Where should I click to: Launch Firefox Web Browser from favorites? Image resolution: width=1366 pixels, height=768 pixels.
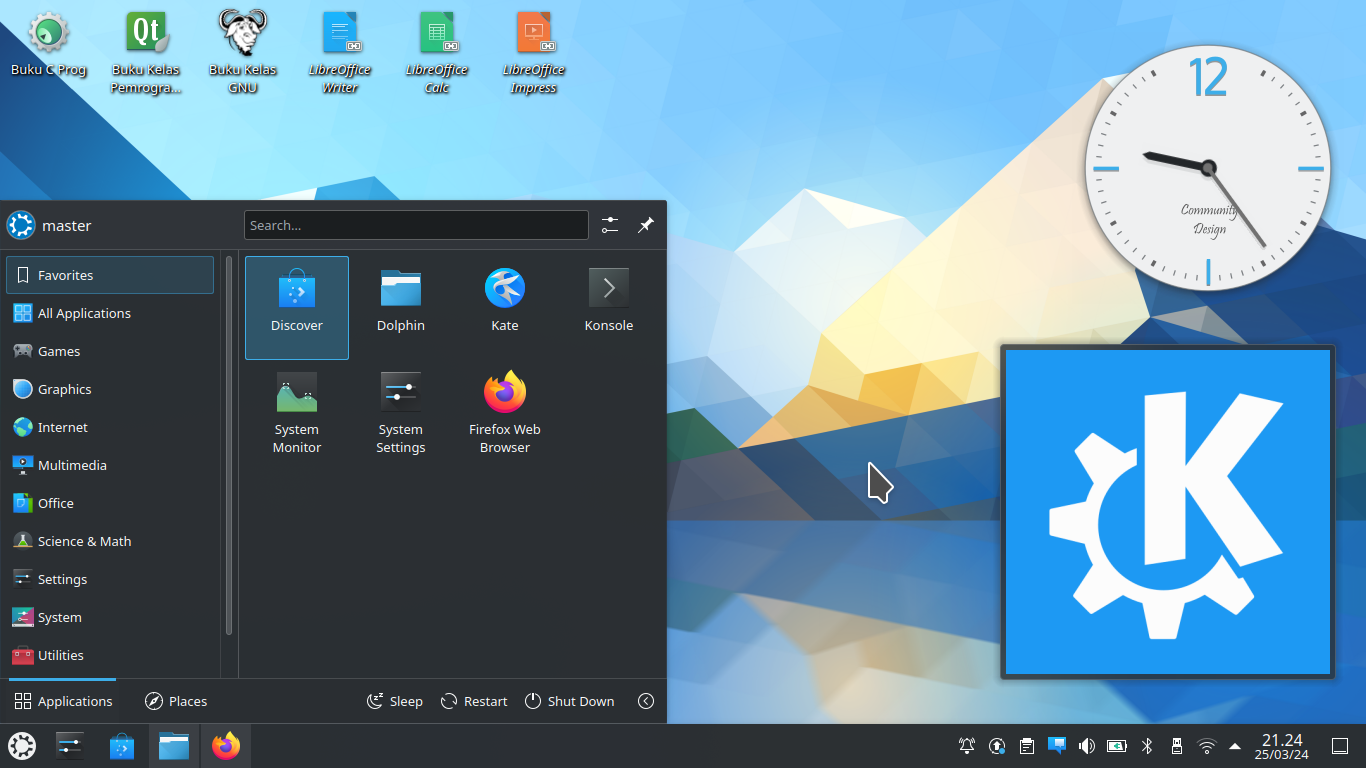[505, 412]
